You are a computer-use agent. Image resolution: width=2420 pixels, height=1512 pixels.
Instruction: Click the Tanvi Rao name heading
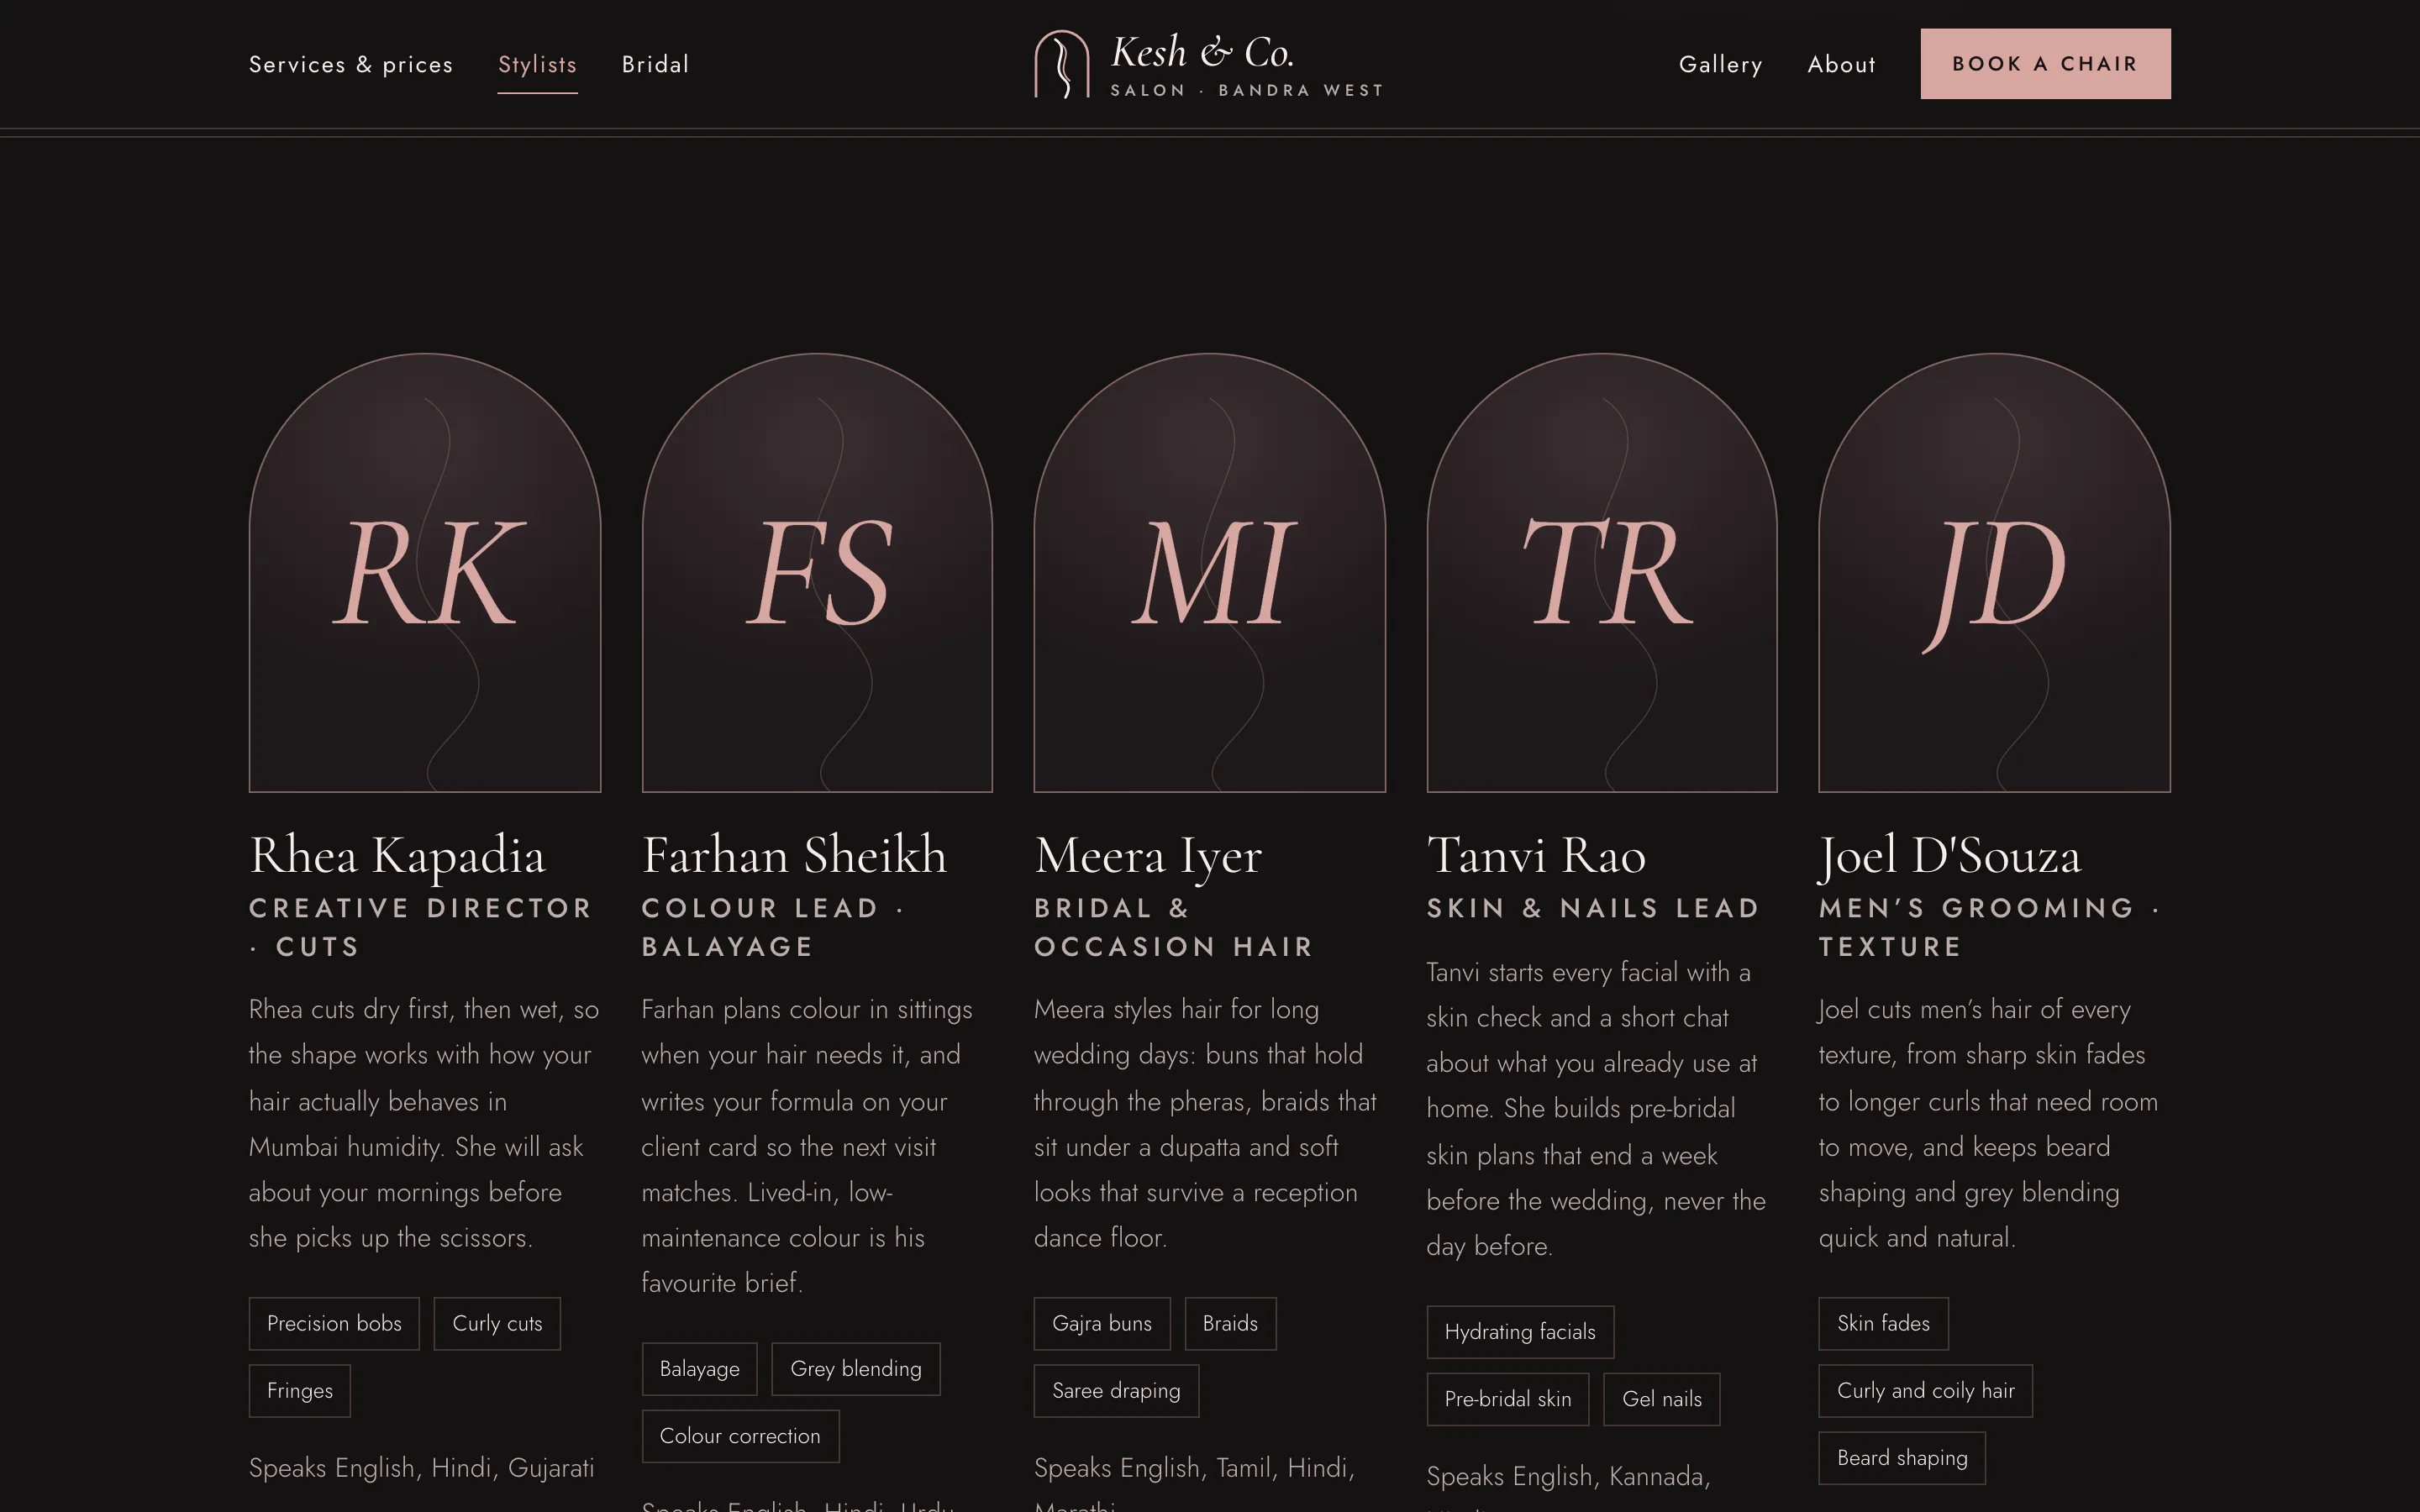(x=1536, y=856)
